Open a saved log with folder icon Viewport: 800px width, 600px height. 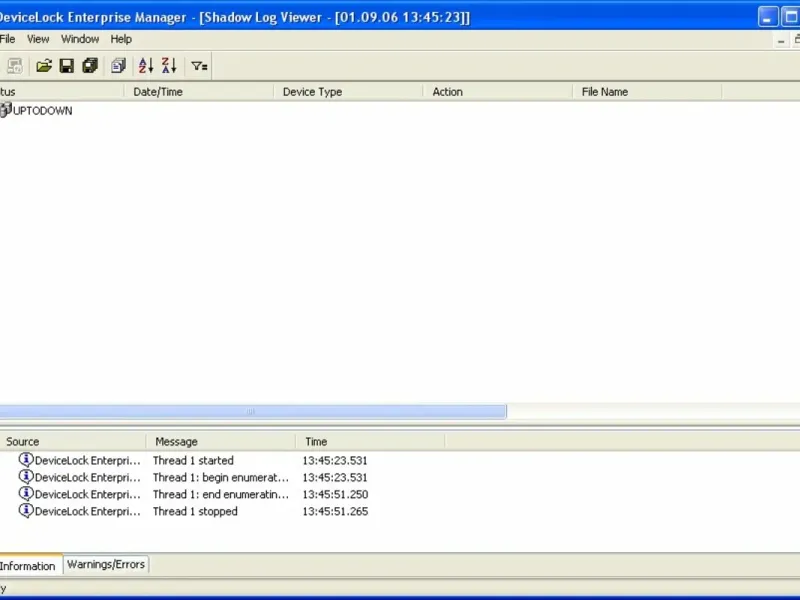coord(44,66)
